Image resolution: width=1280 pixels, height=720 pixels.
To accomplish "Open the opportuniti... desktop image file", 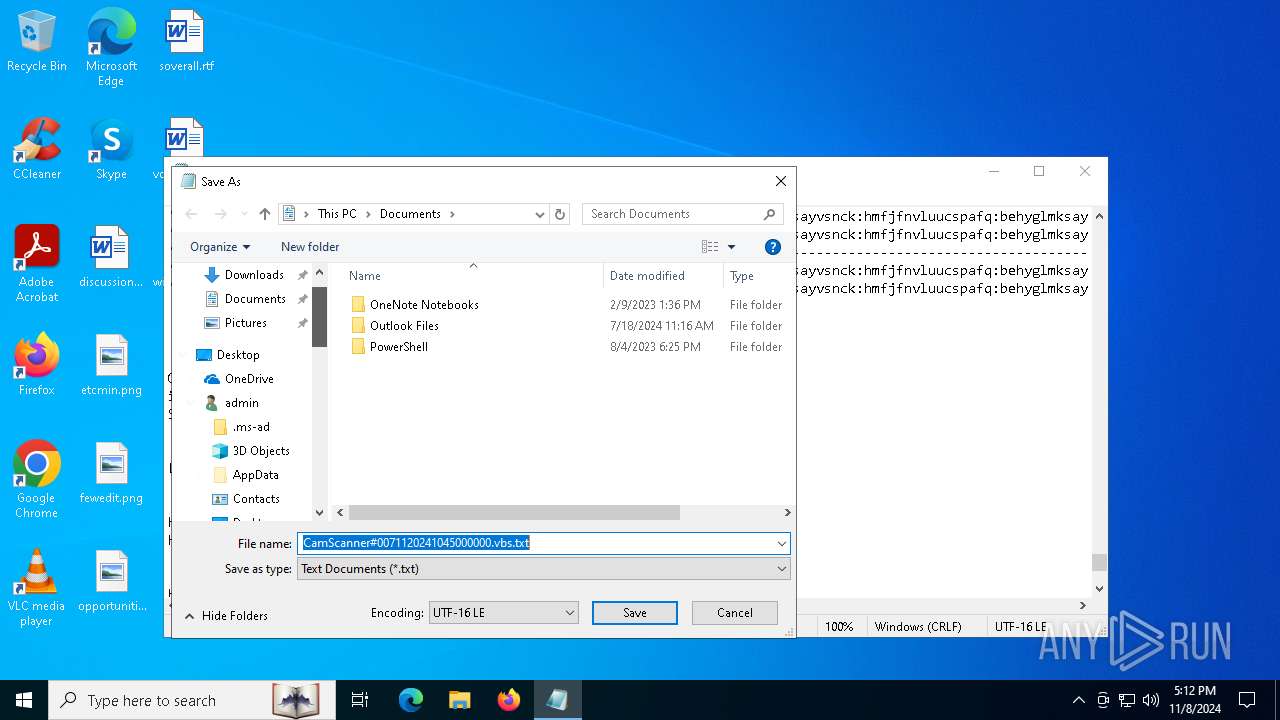I will pyautogui.click(x=111, y=582).
